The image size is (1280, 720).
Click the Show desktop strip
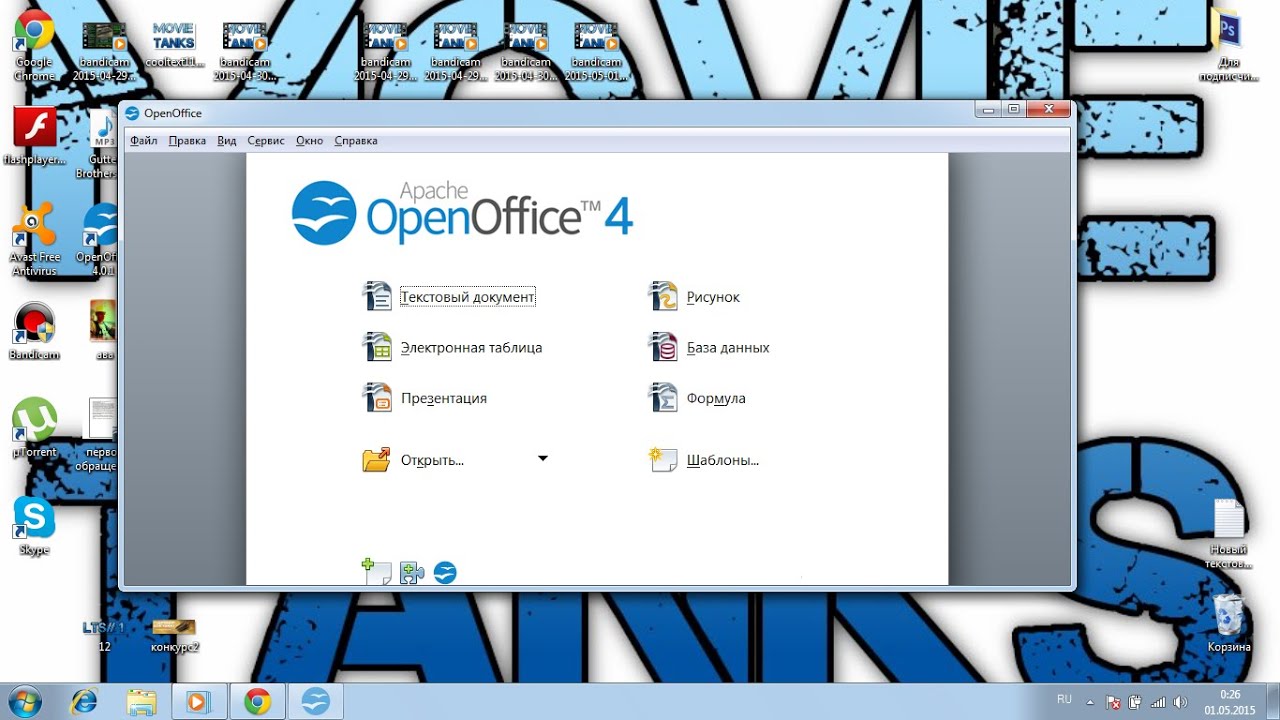[1272, 702]
